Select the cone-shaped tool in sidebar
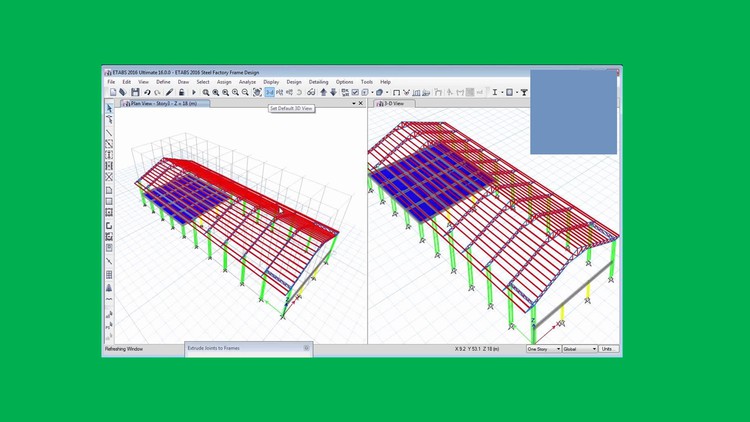The width and height of the screenshot is (750, 422). [x=109, y=288]
